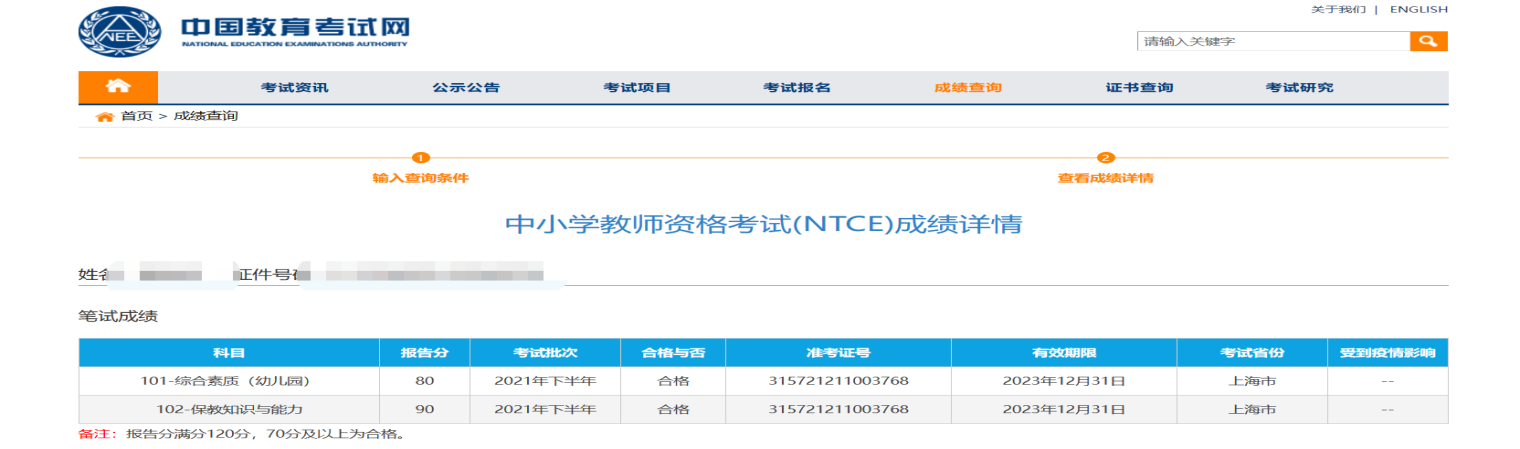Click the small house breadcrumb icon
Image resolution: width=1520 pixels, height=449 pixels.
coord(104,117)
